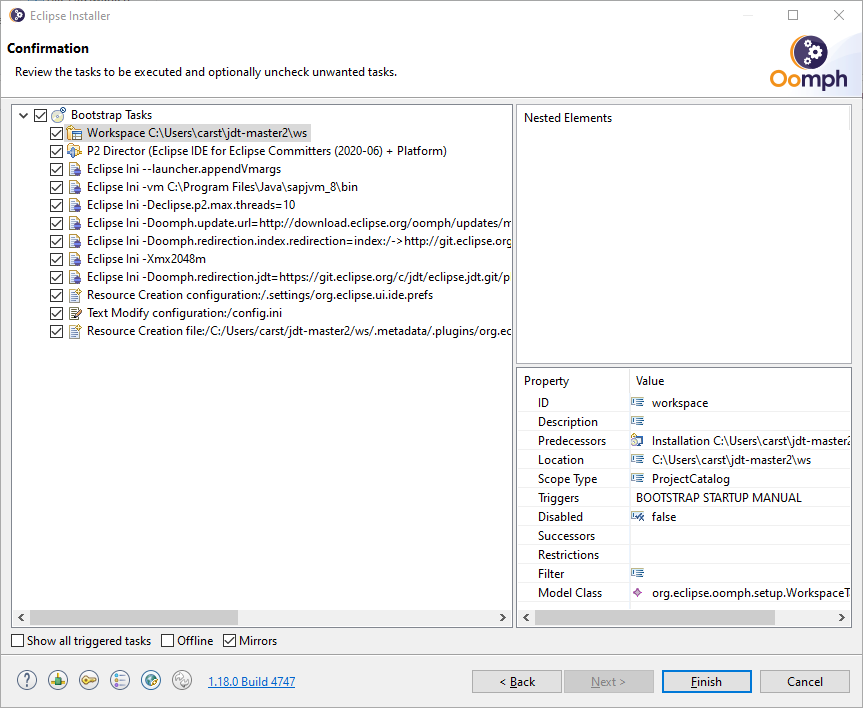The height and width of the screenshot is (708, 863).
Task: Uncheck Eclipse Ini -vm sapjvm_8 checkbox
Action: 56,187
